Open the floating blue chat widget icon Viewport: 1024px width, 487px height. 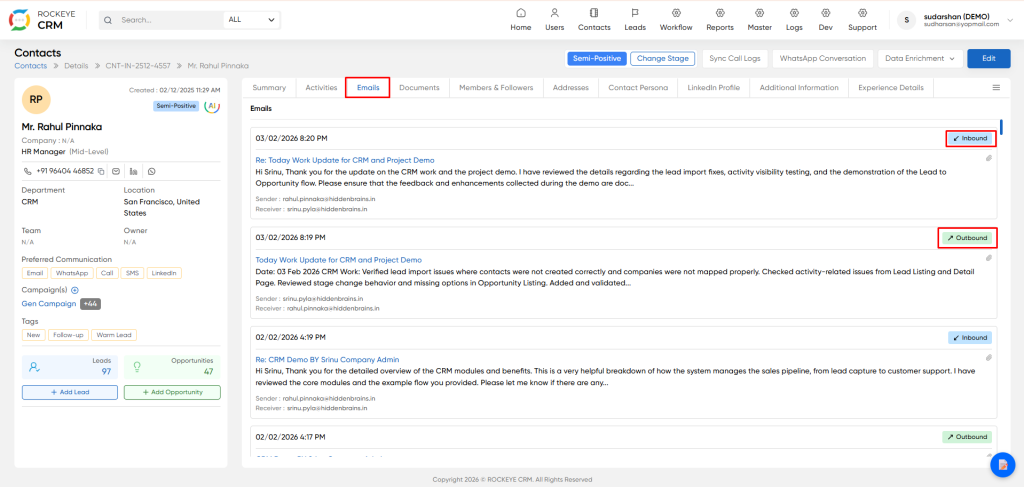pos(1003,464)
